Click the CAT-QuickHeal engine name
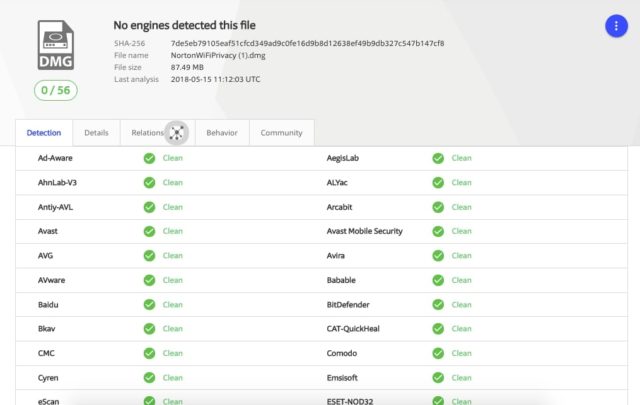Viewport: 640px width, 405px height. (x=353, y=329)
